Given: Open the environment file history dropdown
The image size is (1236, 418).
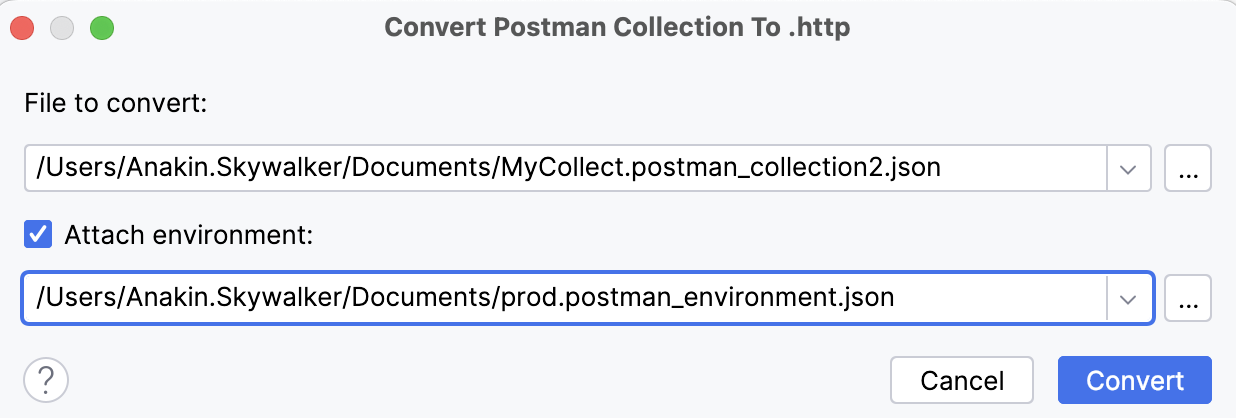Looking at the screenshot, I should (x=1129, y=298).
